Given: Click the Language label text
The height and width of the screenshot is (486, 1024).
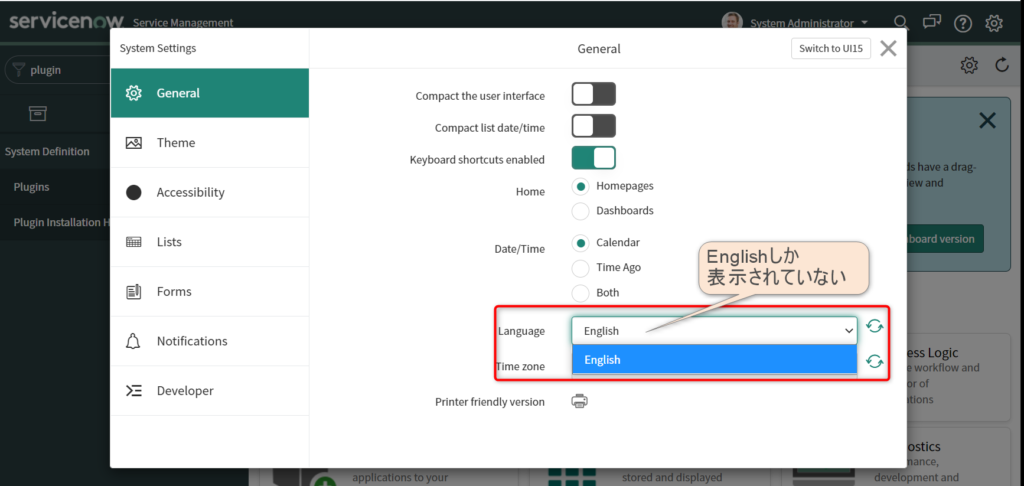Looking at the screenshot, I should pos(521,331).
